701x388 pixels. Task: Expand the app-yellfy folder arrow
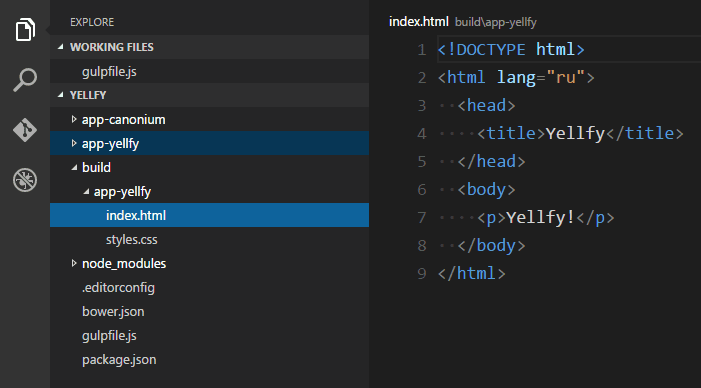pos(74,143)
